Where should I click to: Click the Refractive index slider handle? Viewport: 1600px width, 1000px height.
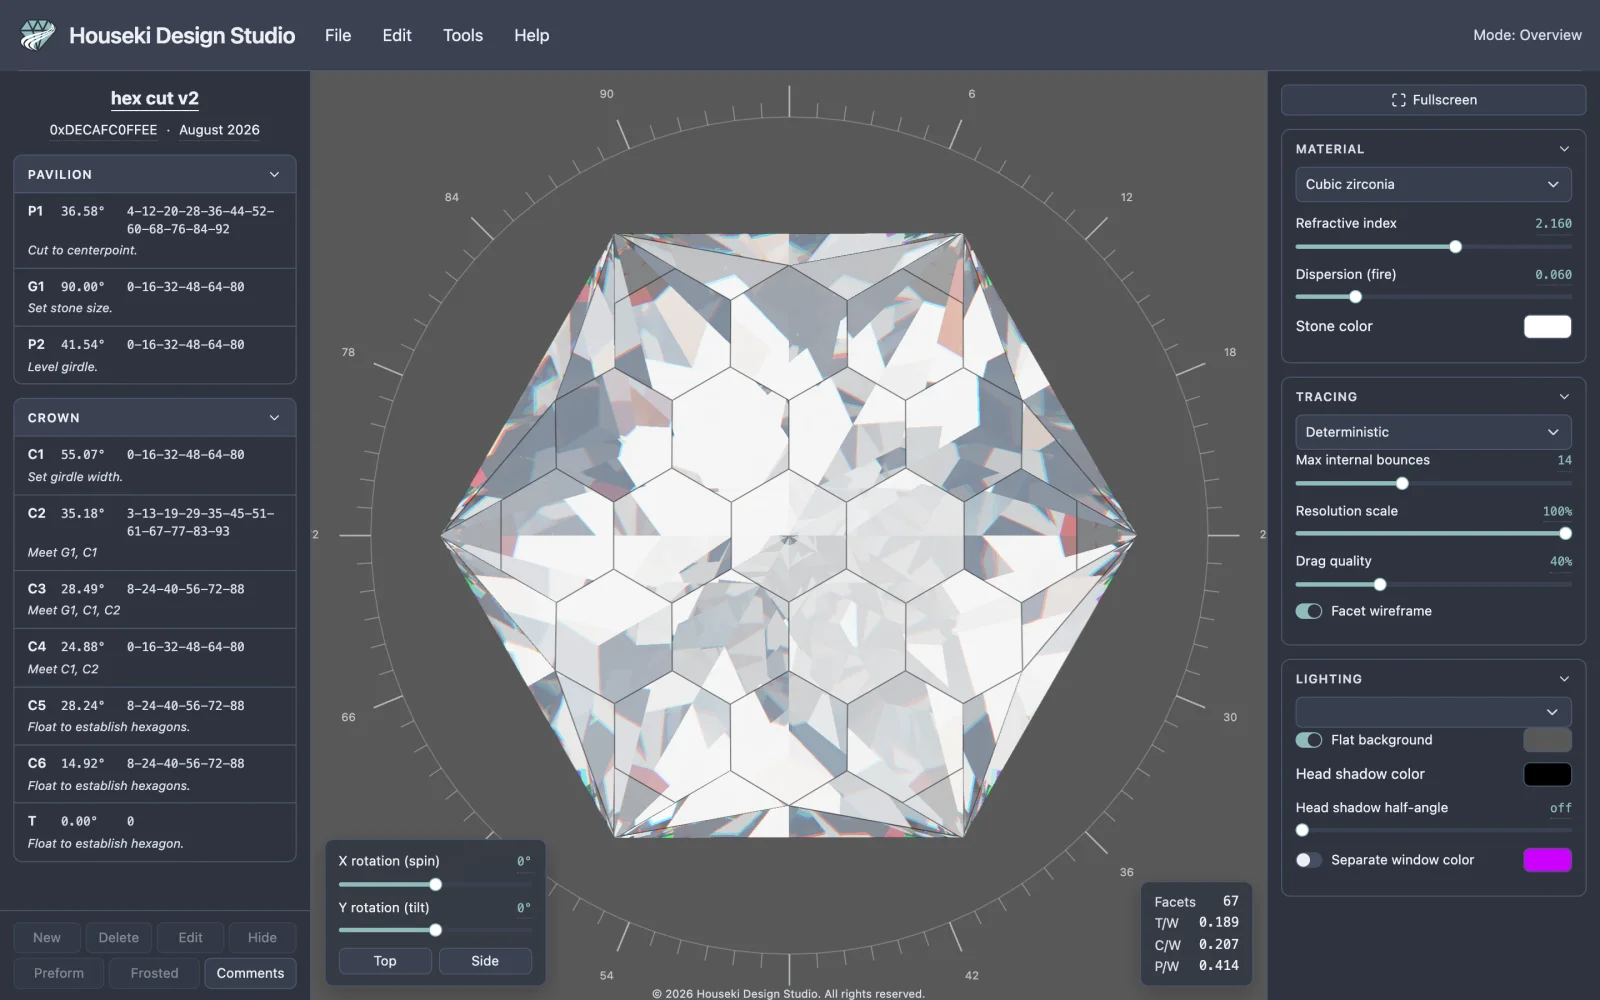coord(1455,247)
